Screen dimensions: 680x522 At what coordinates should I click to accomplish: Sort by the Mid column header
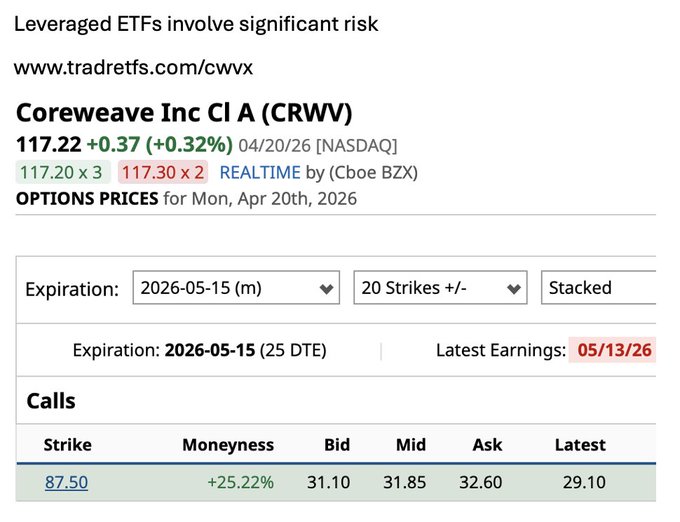coord(410,445)
